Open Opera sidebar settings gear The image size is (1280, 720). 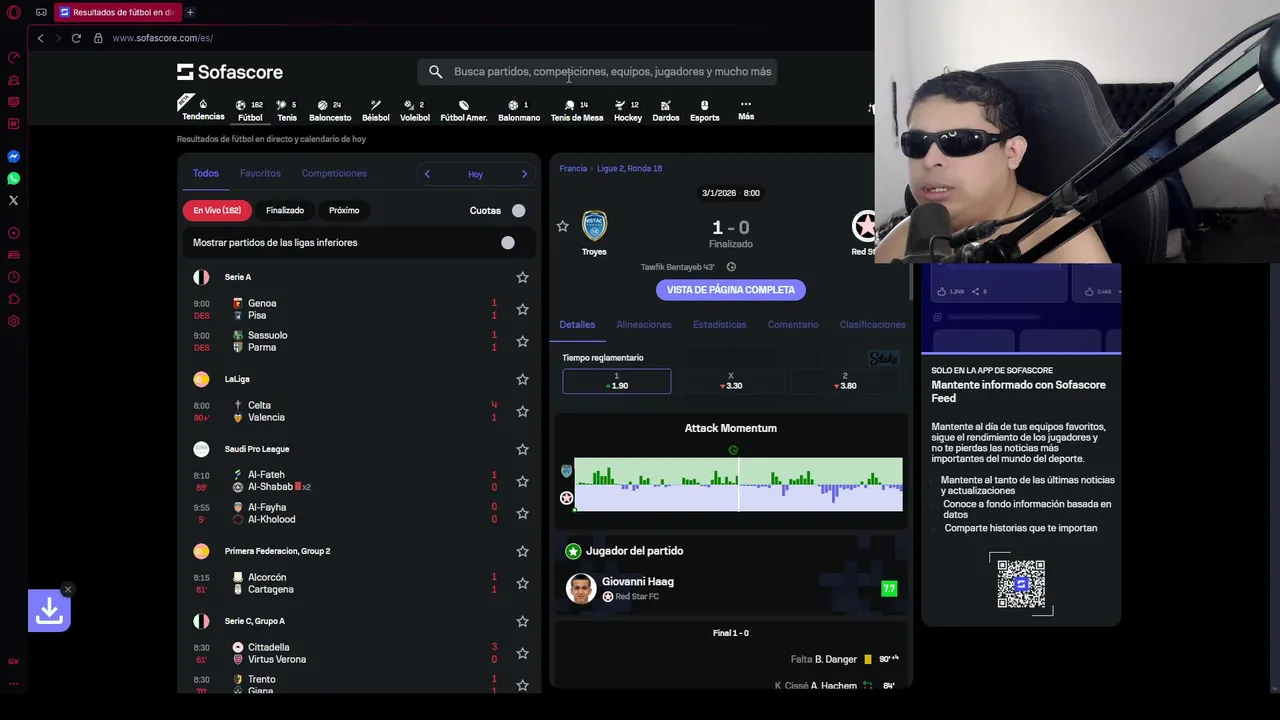[13, 321]
